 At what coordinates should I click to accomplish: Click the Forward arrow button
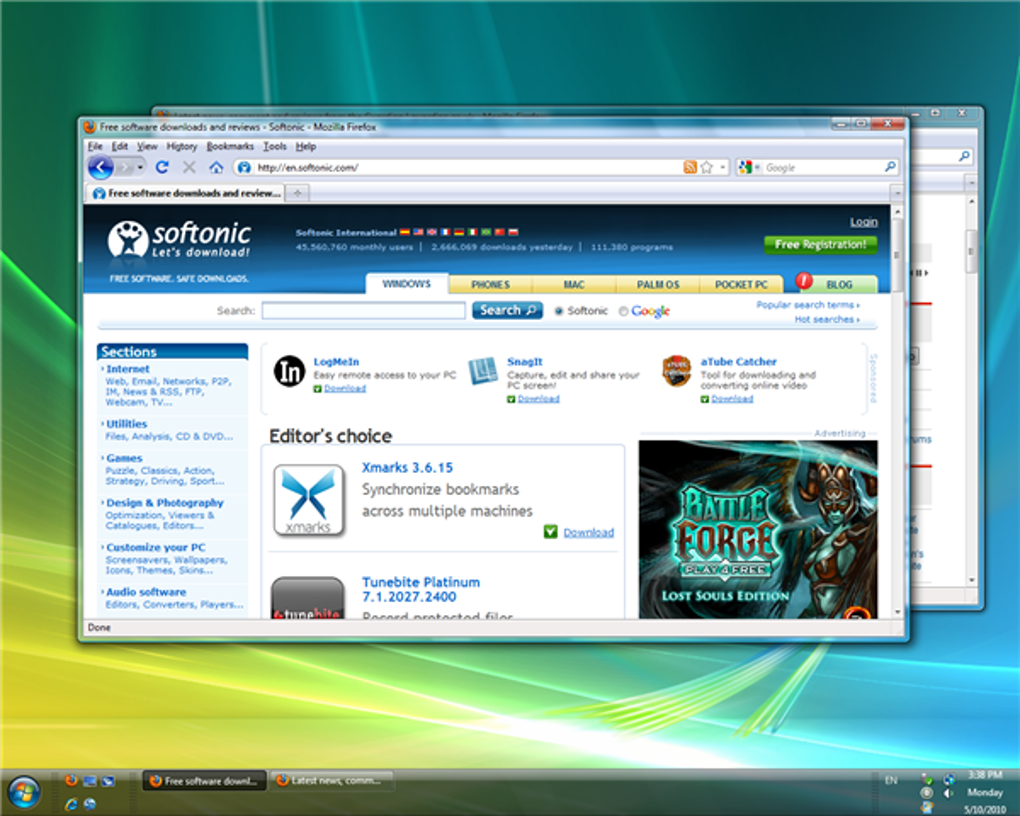tap(124, 168)
